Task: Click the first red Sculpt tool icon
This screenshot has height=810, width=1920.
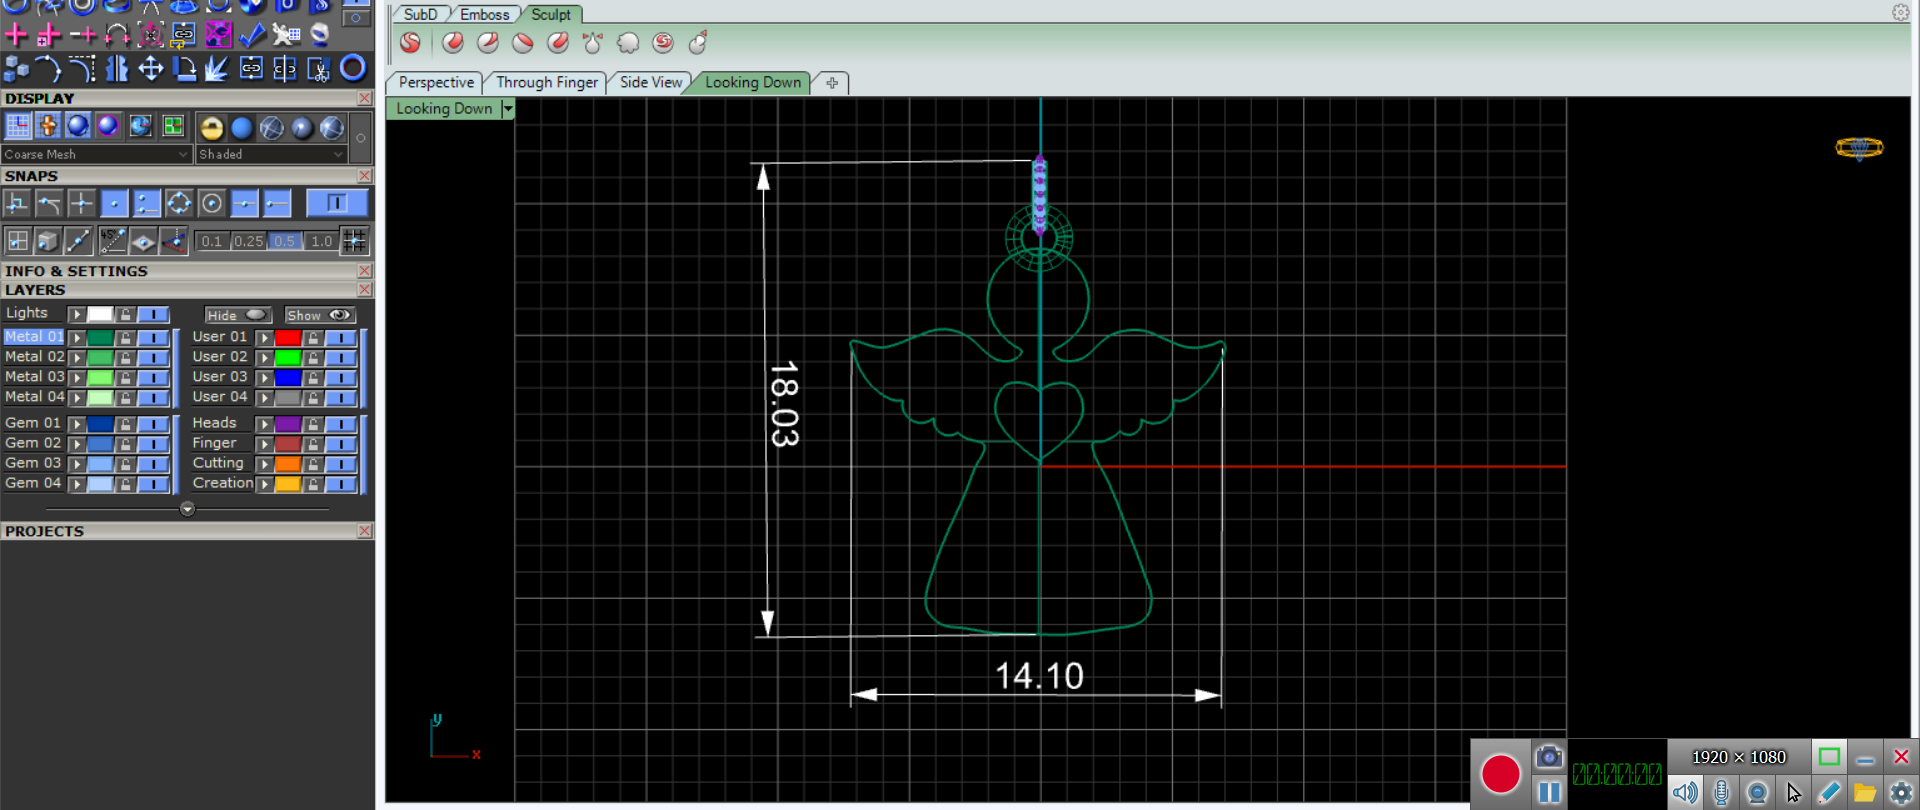Action: click(x=410, y=42)
